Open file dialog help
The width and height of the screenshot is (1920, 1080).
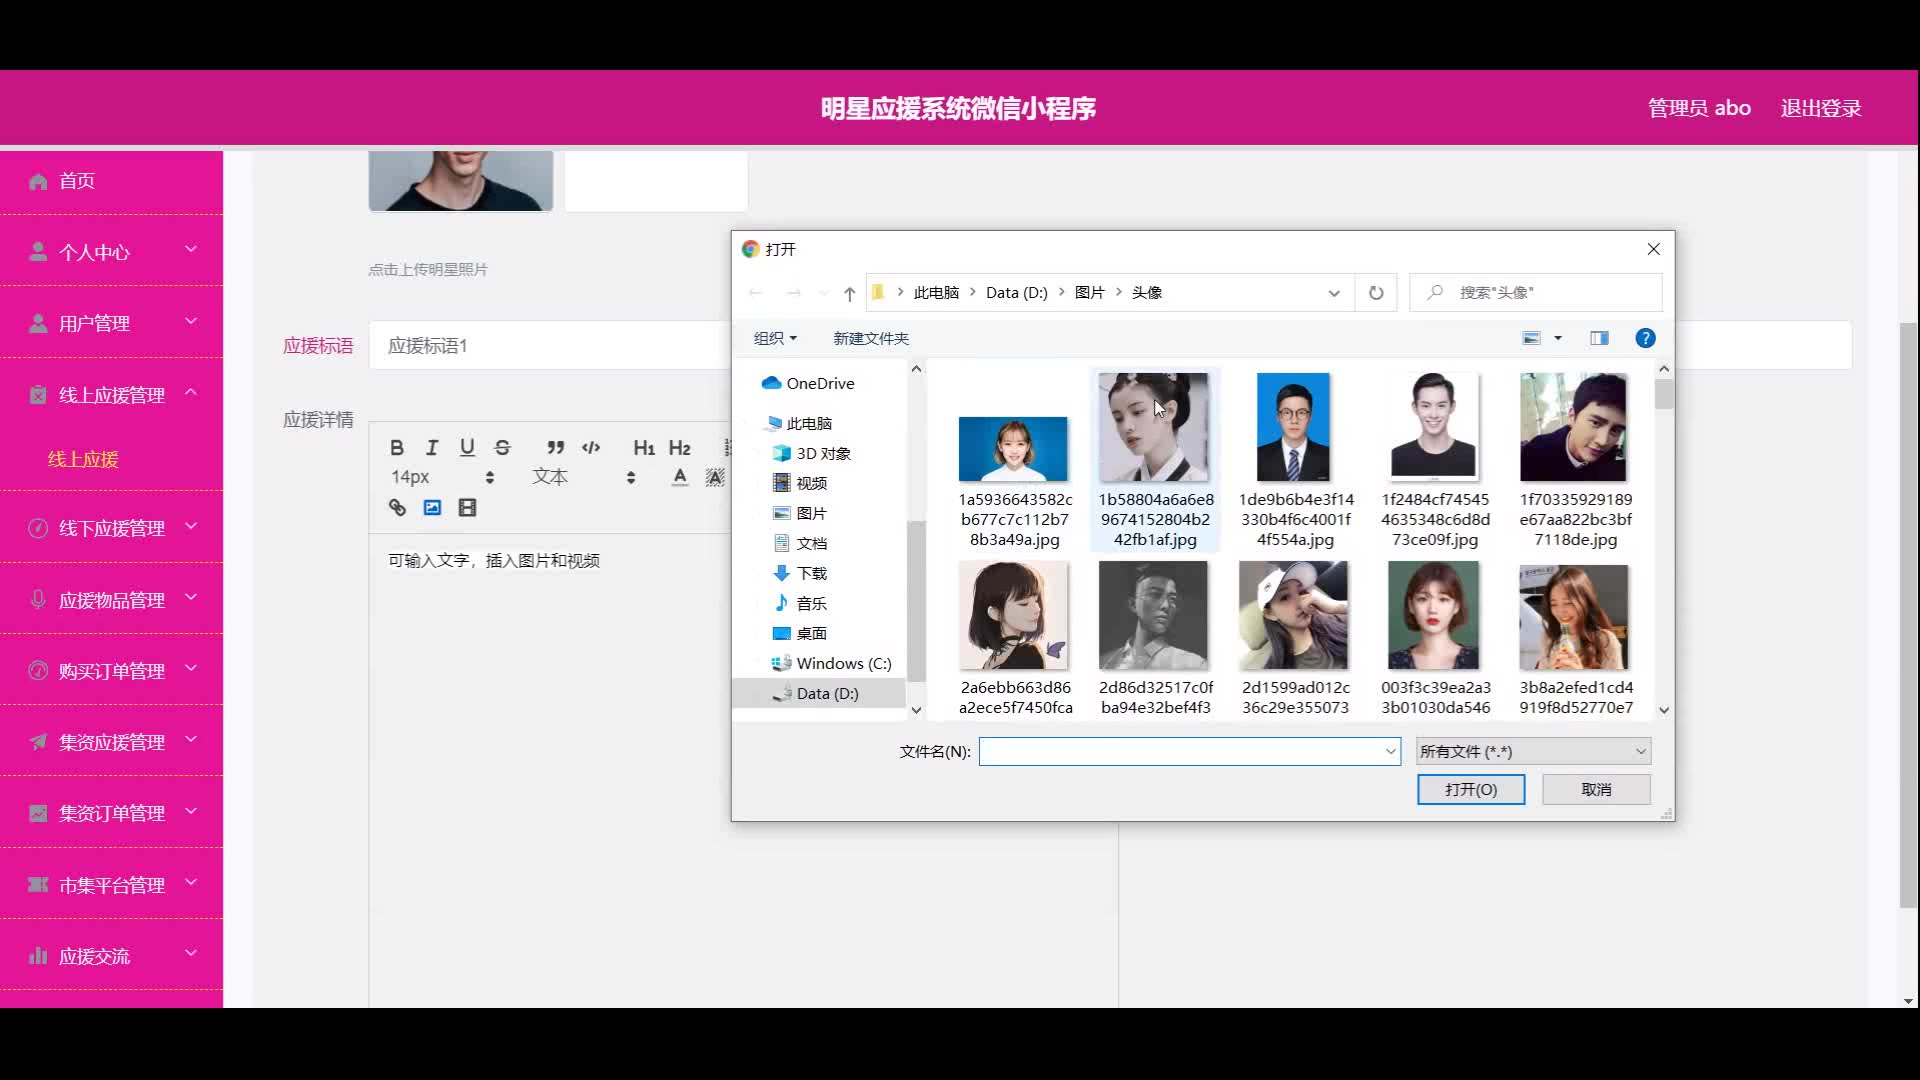click(x=1645, y=338)
